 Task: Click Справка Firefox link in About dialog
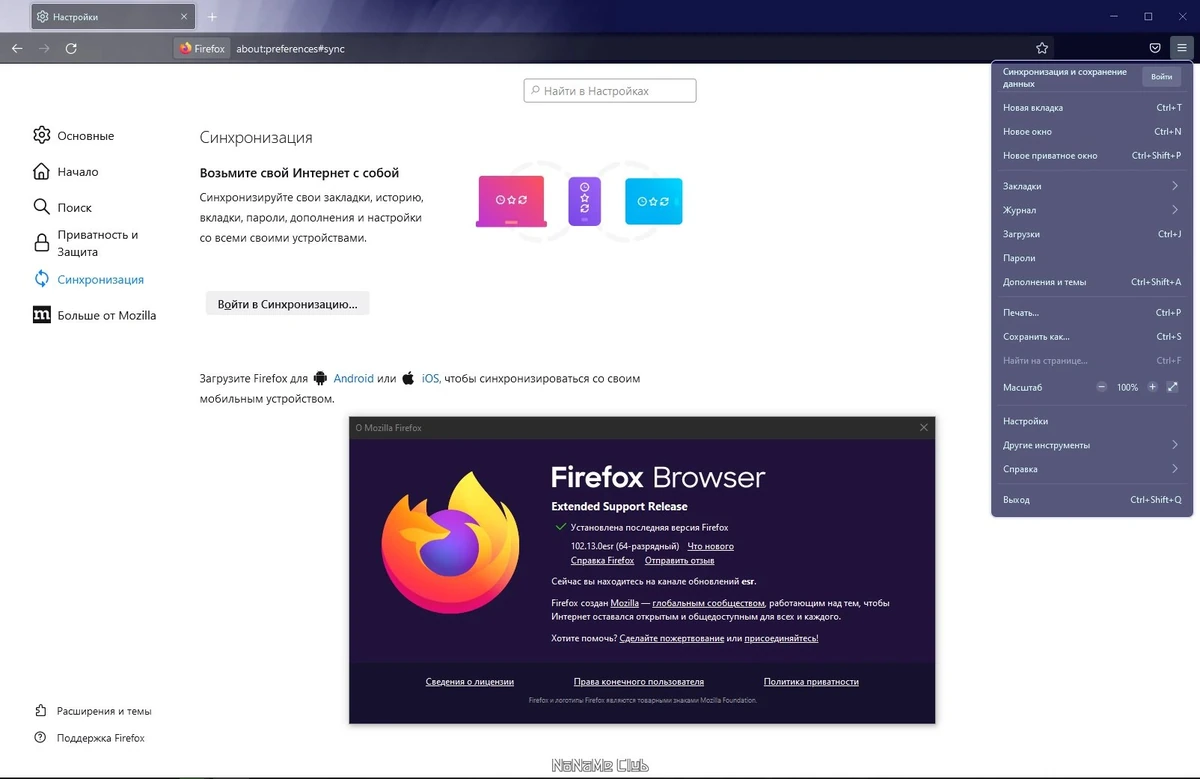602,560
